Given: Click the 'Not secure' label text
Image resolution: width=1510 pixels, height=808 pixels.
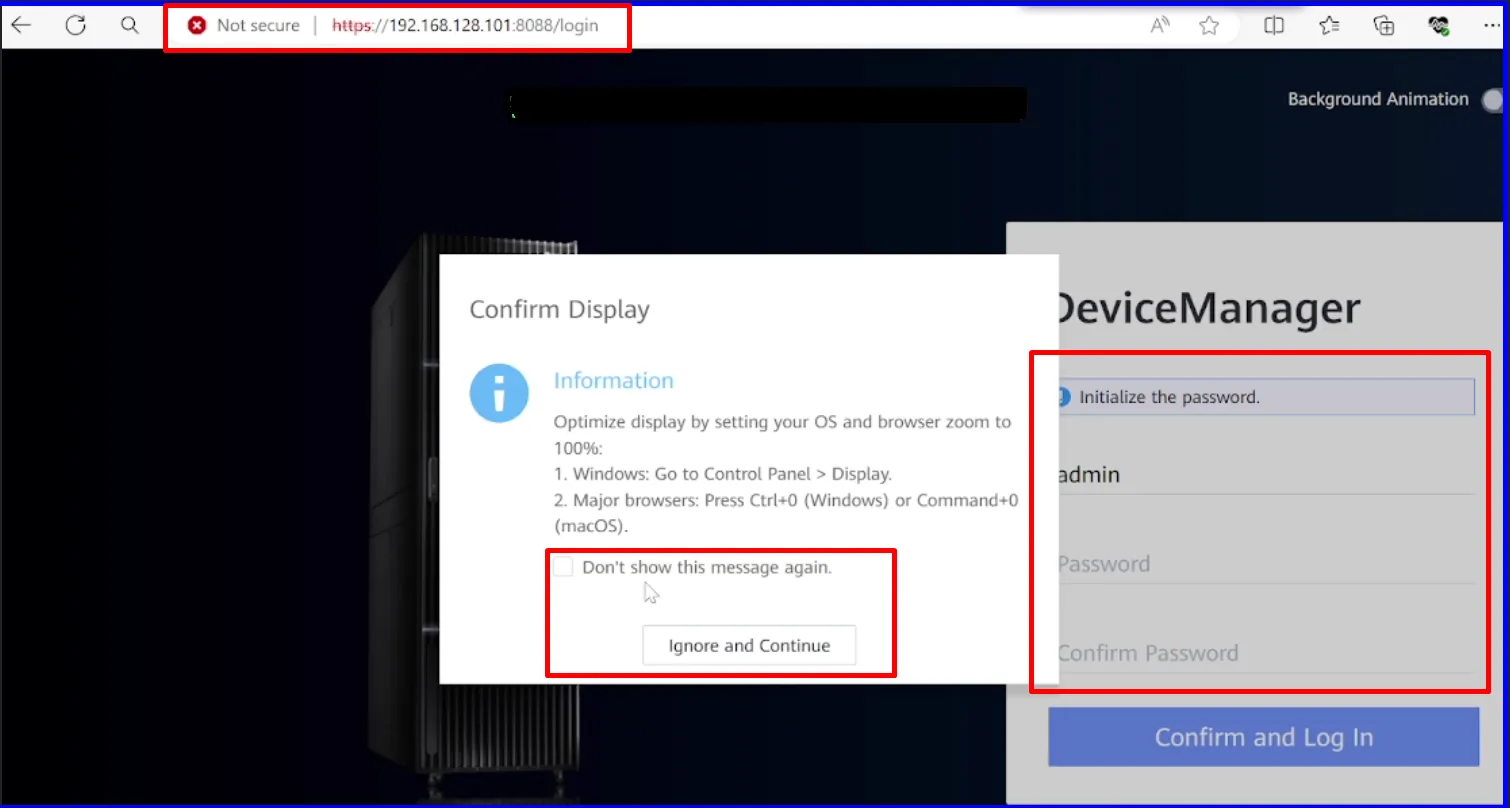Looking at the screenshot, I should point(258,26).
